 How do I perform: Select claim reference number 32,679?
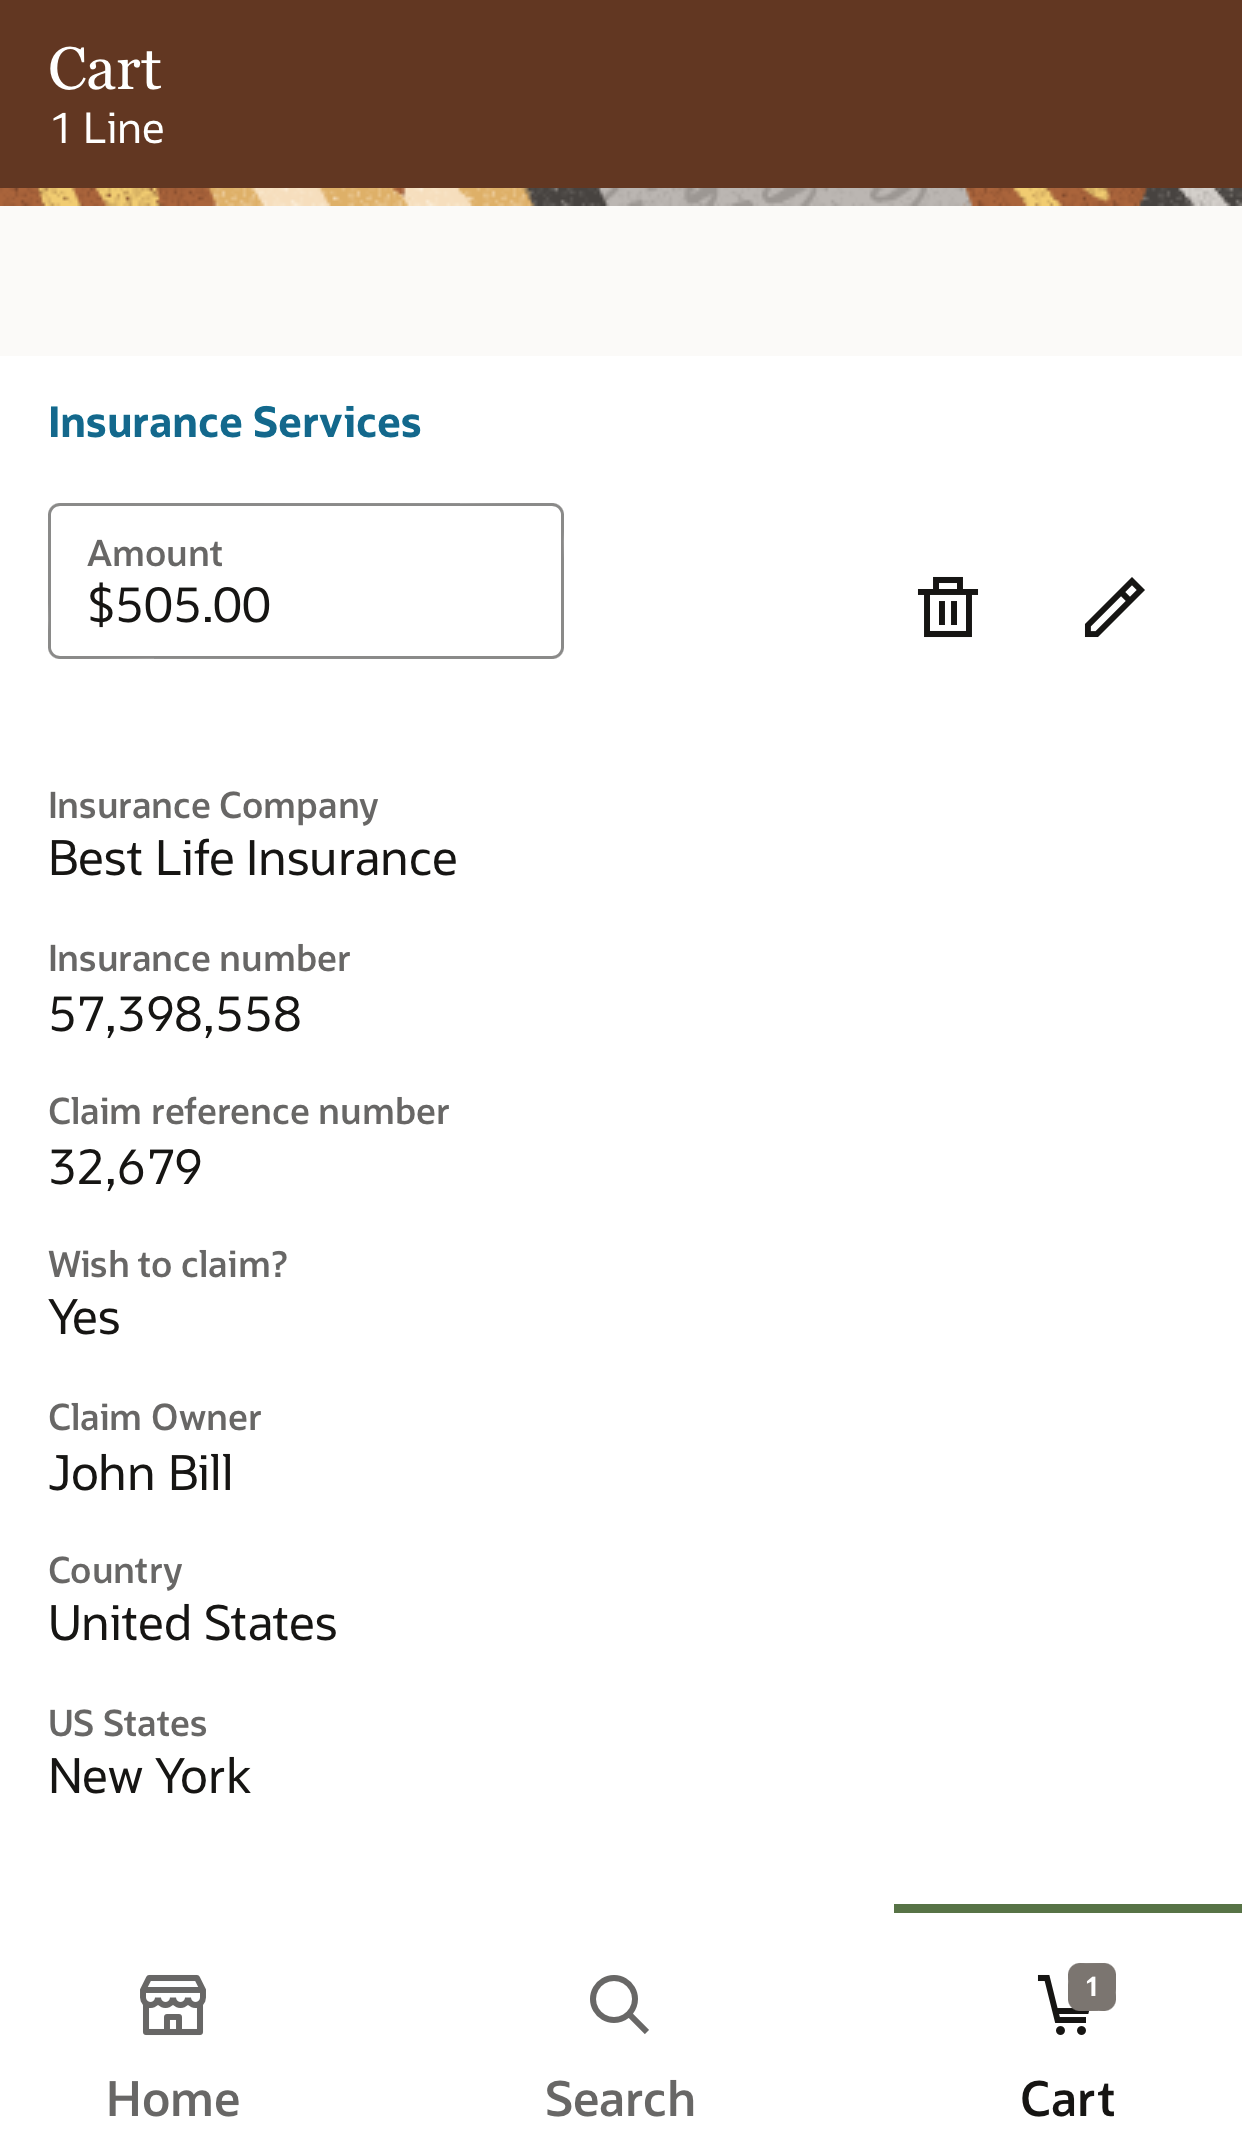click(x=126, y=1167)
